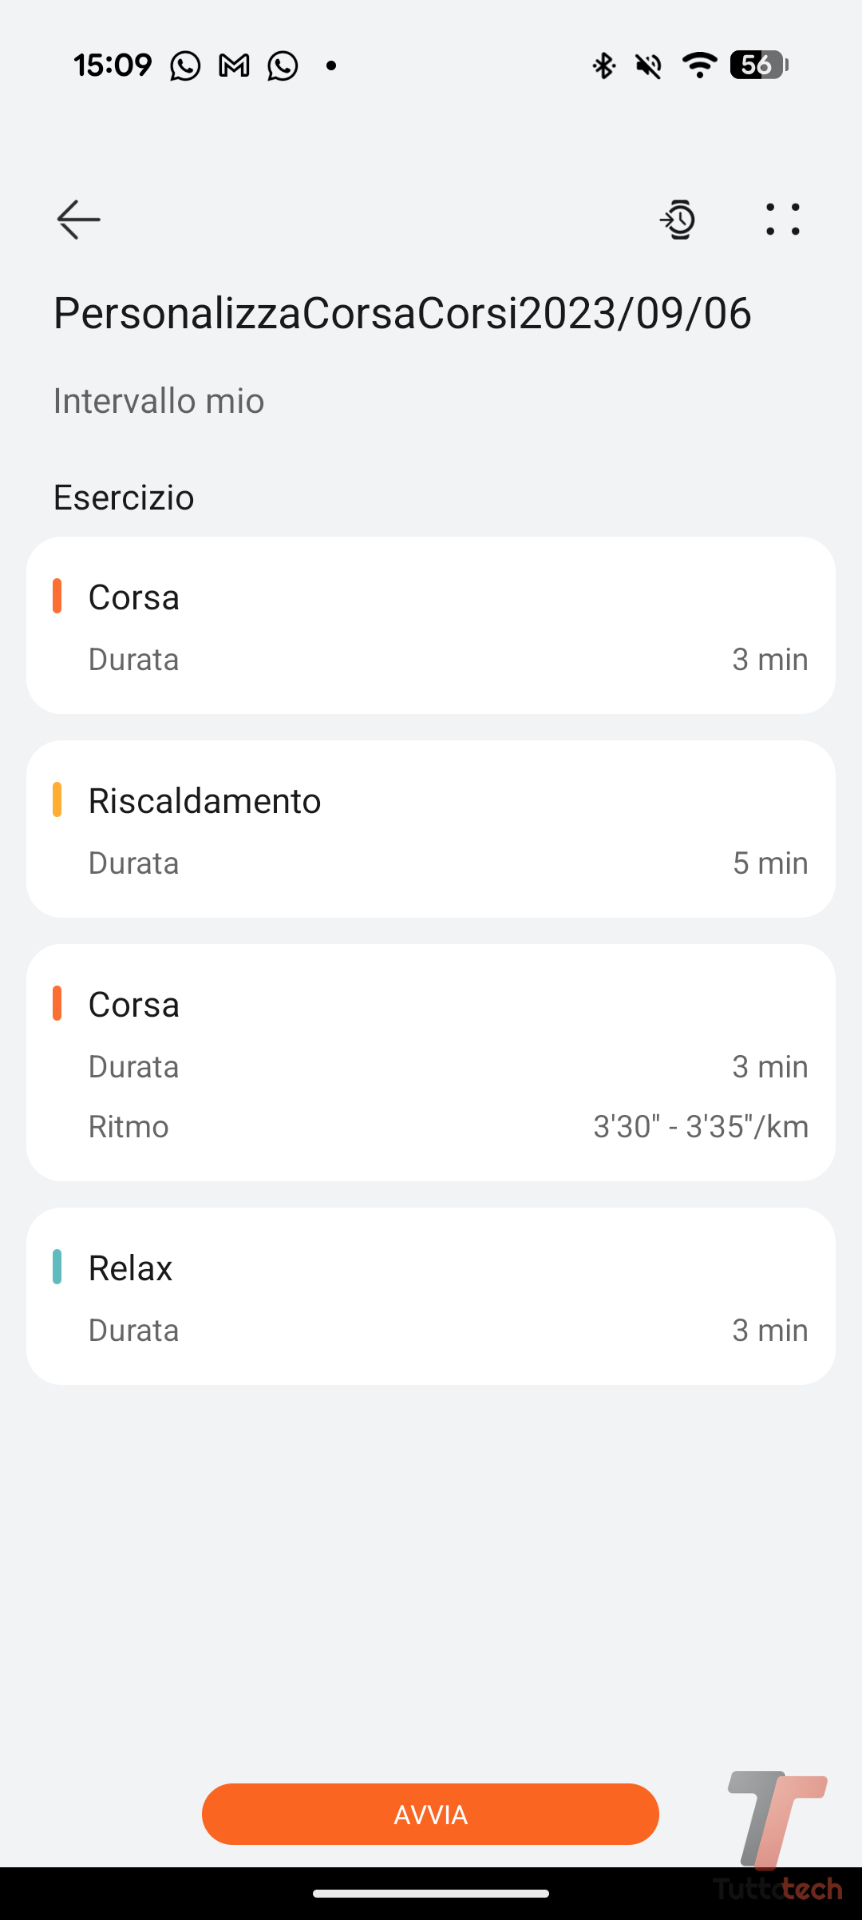Tap the workout title PersonalizzaCorsaCorsi2023/09/06
Screen dimensions: 862x1920
[402, 314]
